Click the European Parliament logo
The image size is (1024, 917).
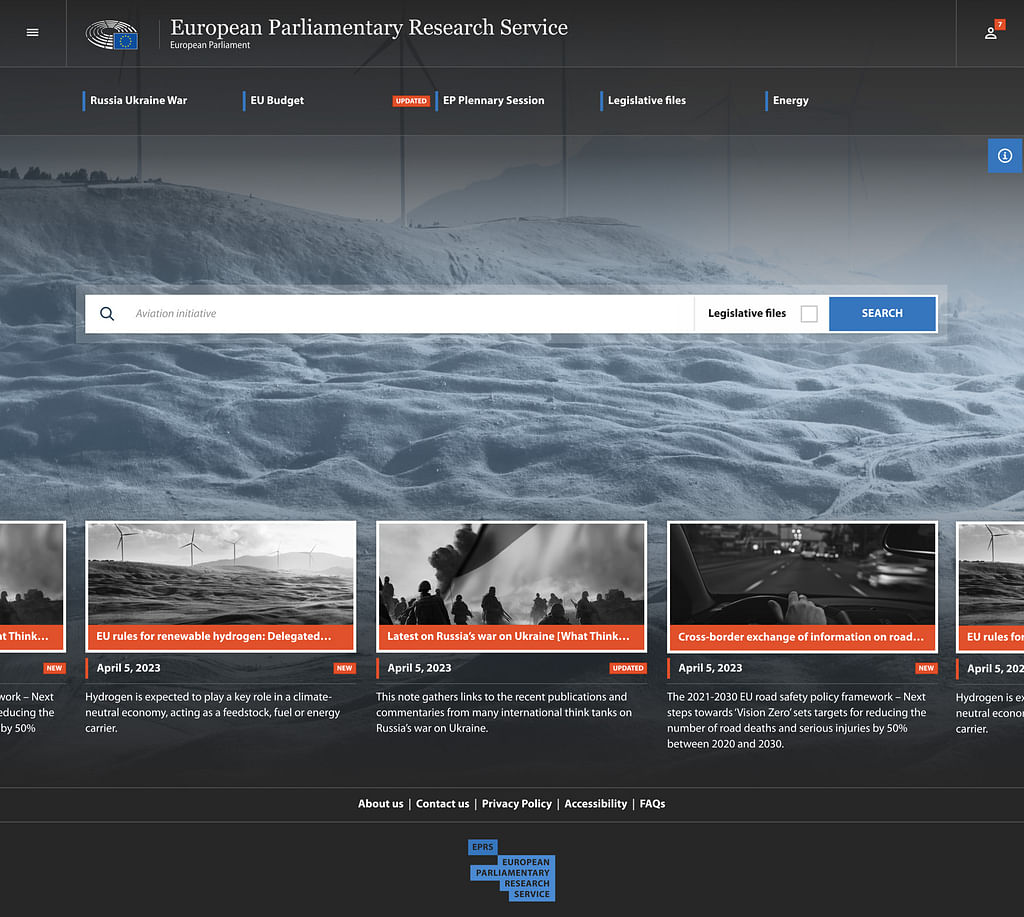coord(112,34)
